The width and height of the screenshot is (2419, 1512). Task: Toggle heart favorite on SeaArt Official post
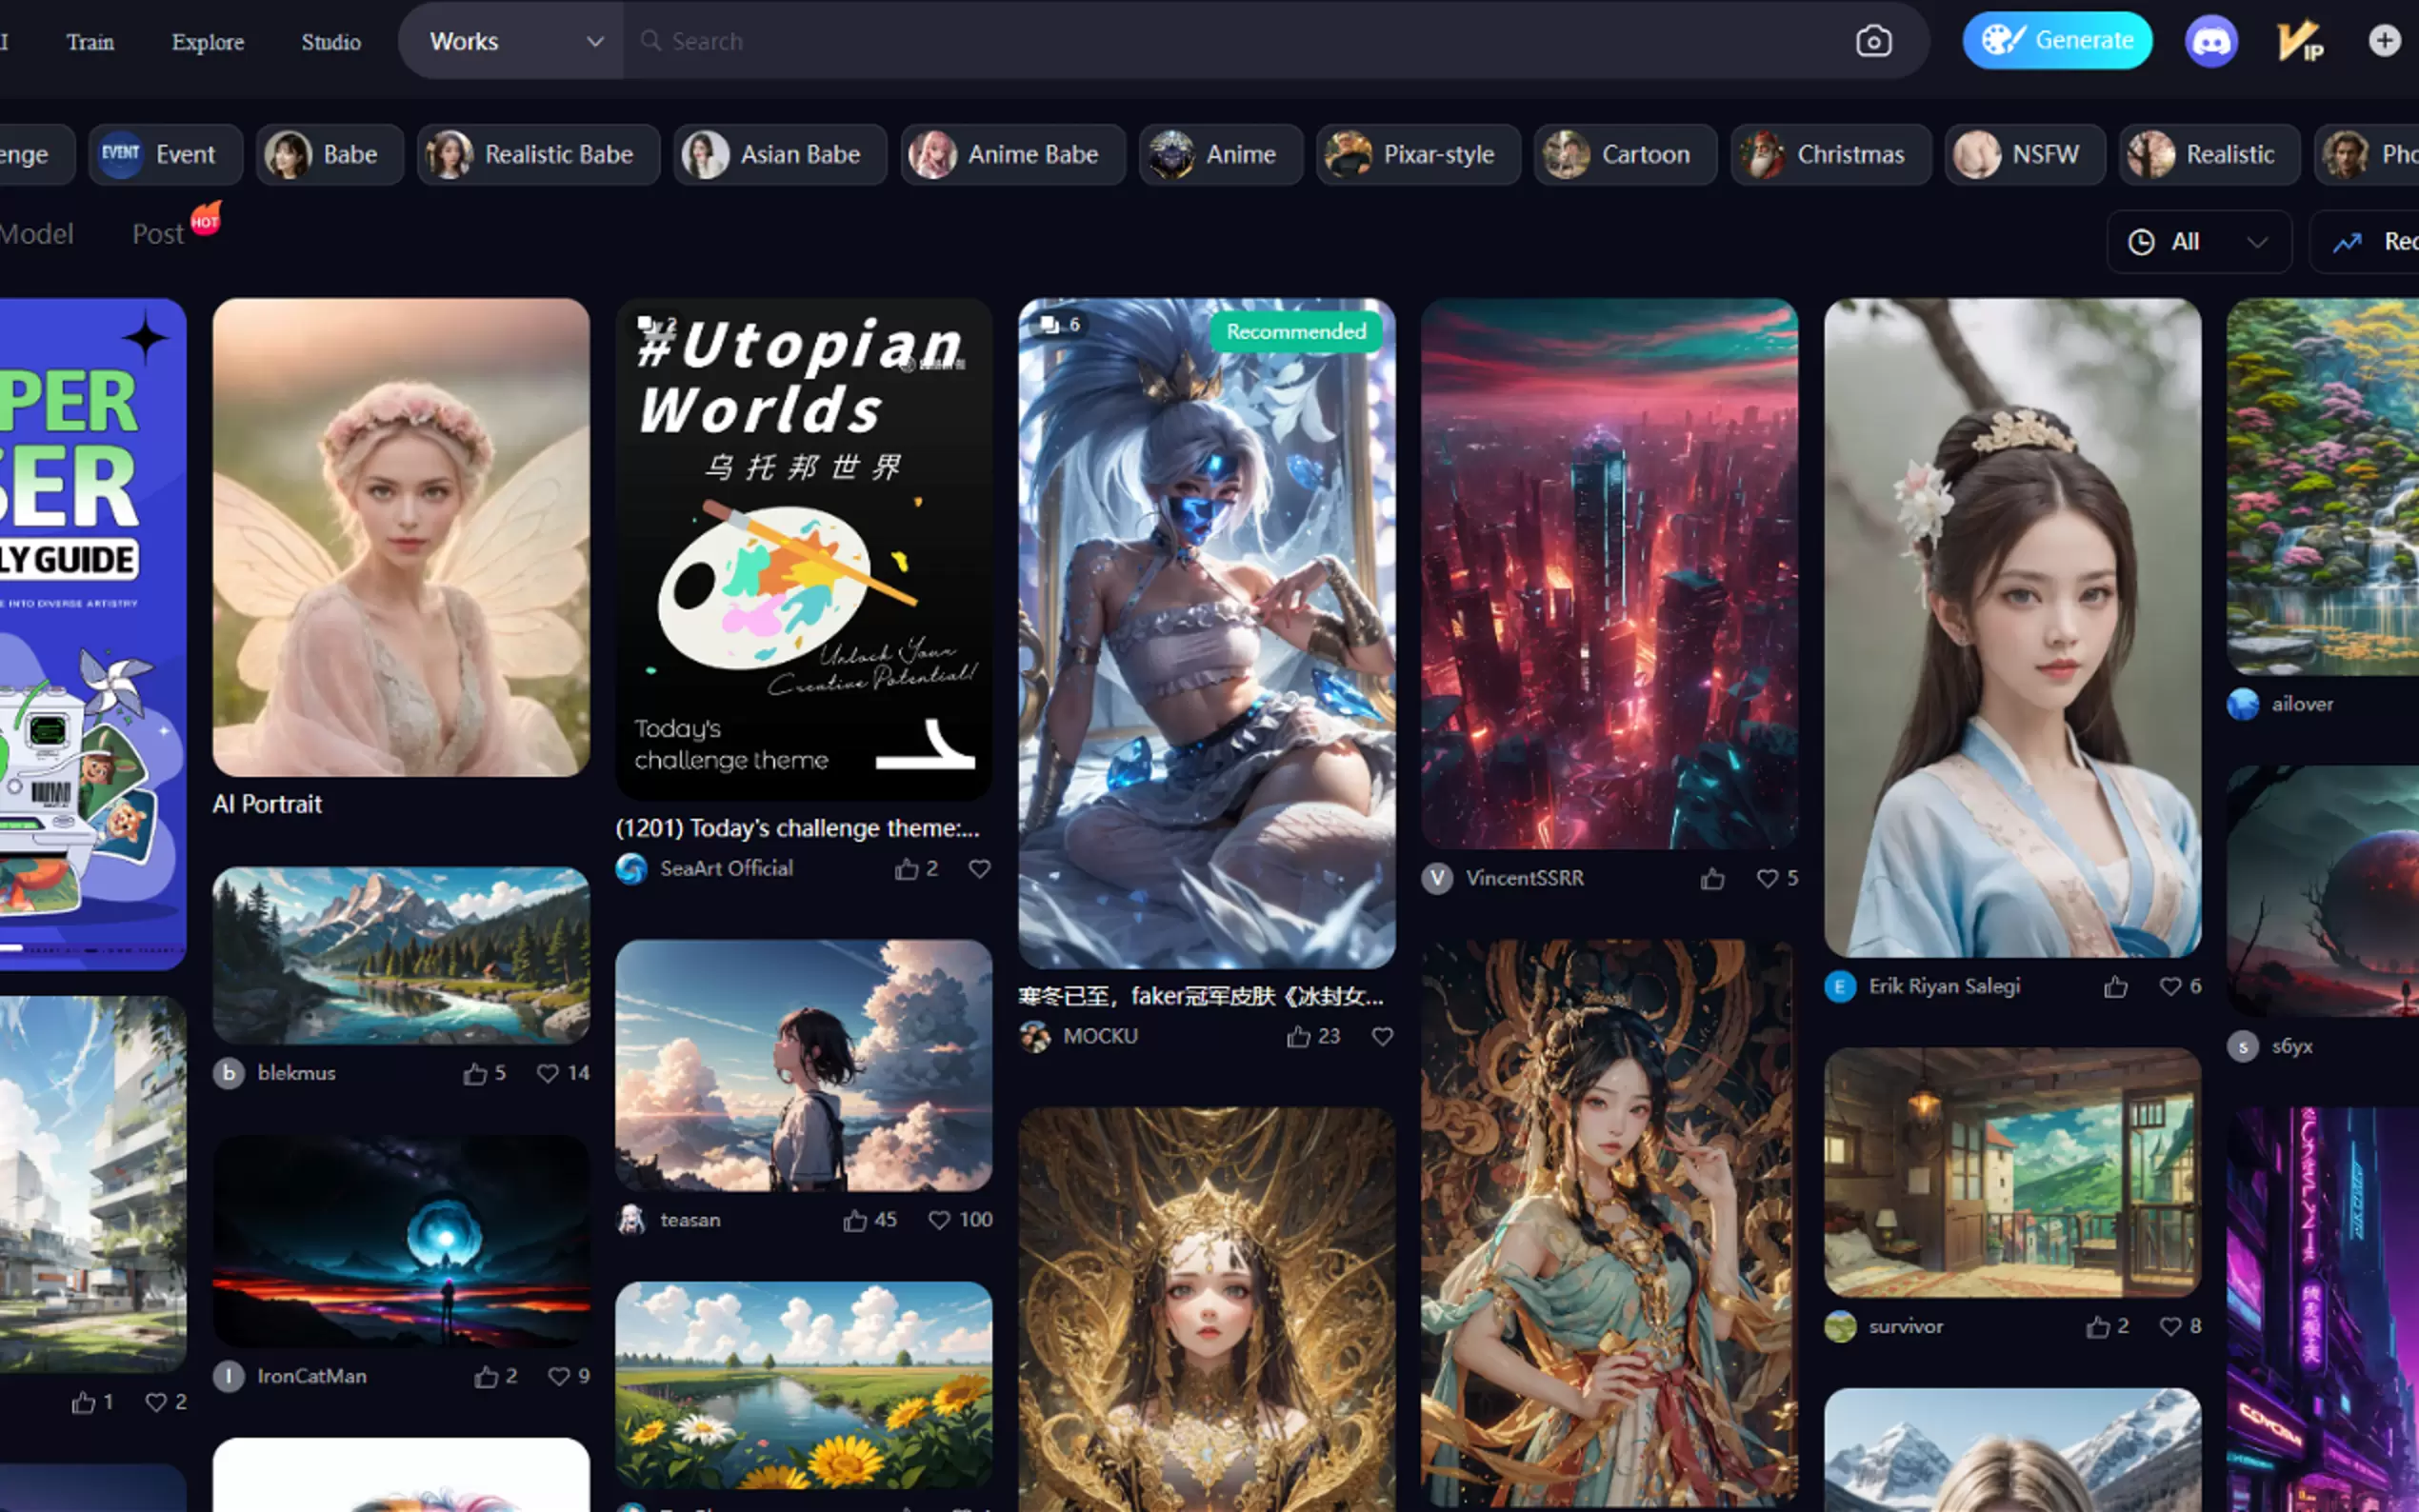tap(979, 869)
